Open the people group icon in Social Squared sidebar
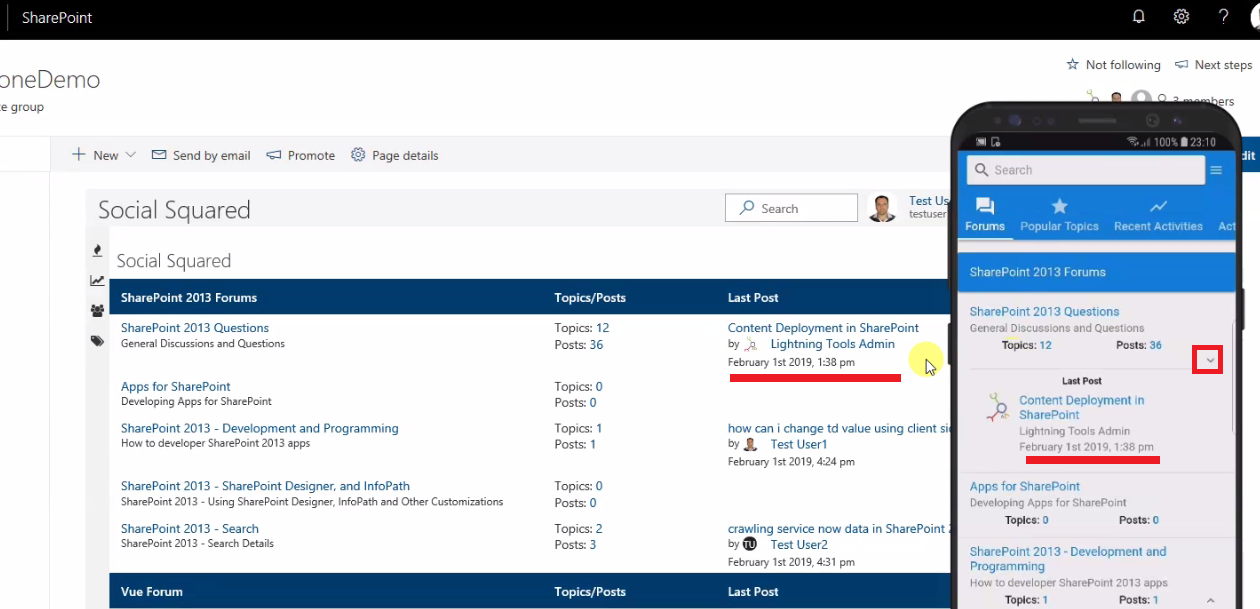 [97, 311]
